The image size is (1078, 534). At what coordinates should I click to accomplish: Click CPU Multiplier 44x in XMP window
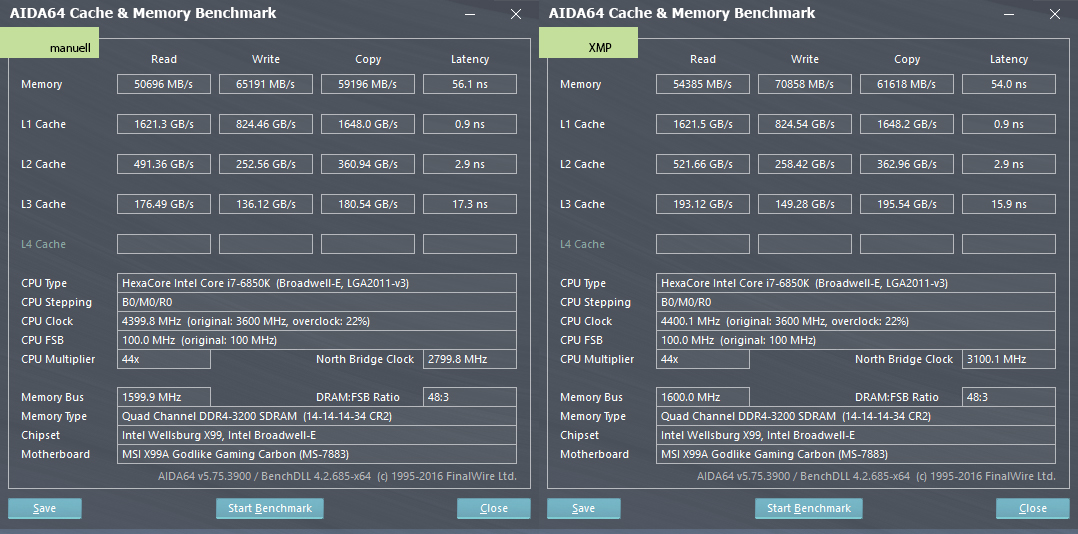[703, 359]
